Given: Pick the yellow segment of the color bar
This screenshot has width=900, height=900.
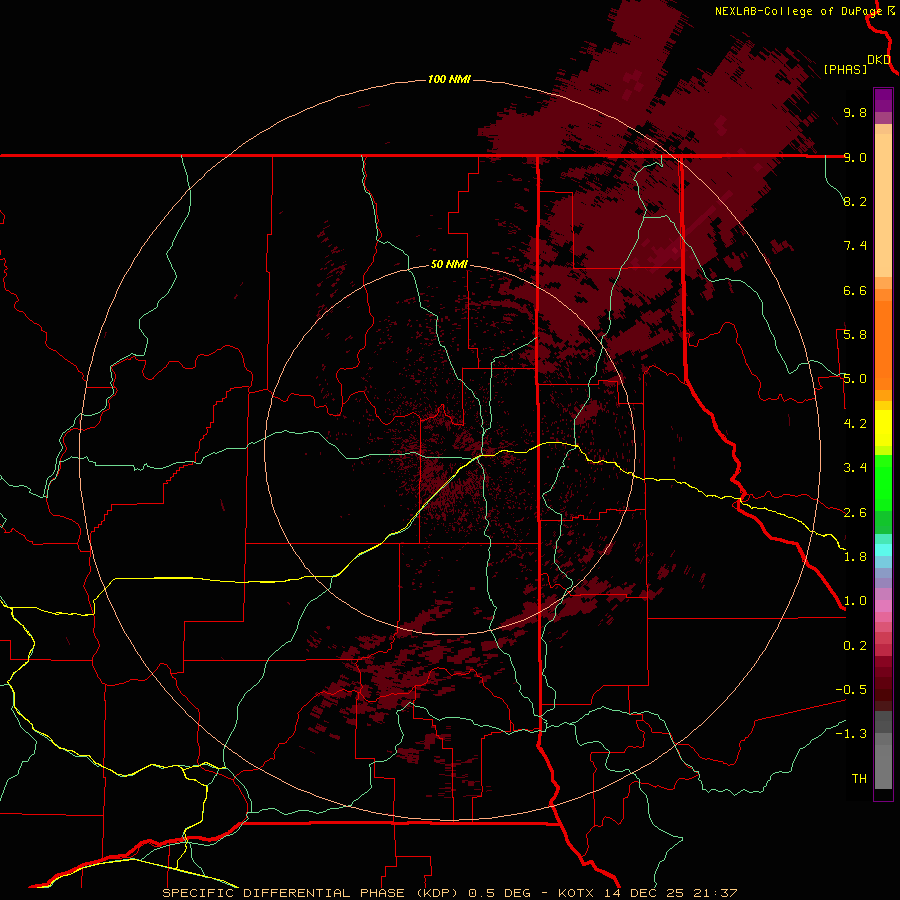Looking at the screenshot, I should click(x=883, y=428).
